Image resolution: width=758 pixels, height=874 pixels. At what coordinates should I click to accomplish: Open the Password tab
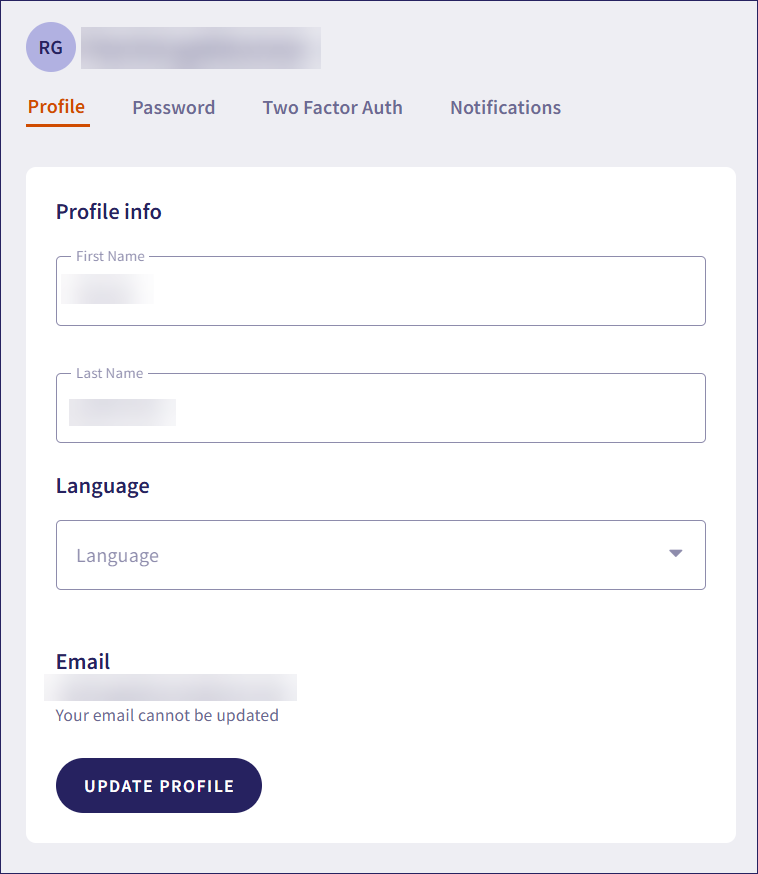click(173, 108)
